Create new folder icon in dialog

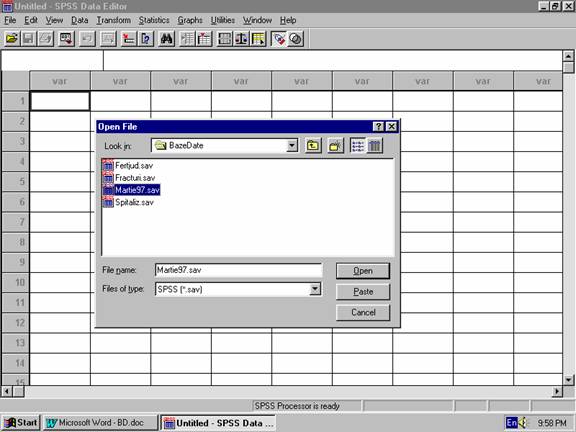click(335, 146)
